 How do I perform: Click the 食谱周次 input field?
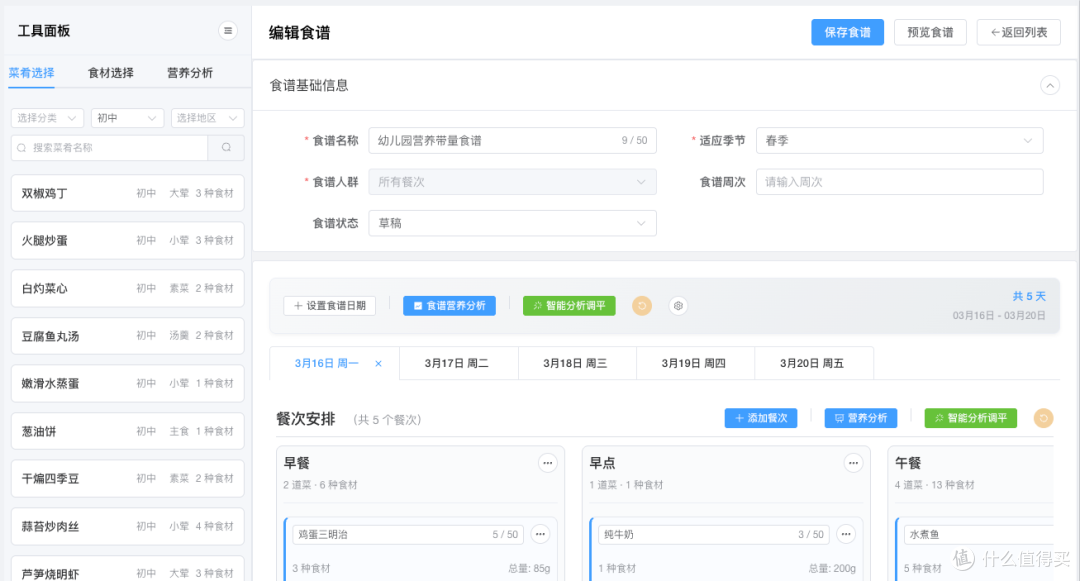point(899,182)
